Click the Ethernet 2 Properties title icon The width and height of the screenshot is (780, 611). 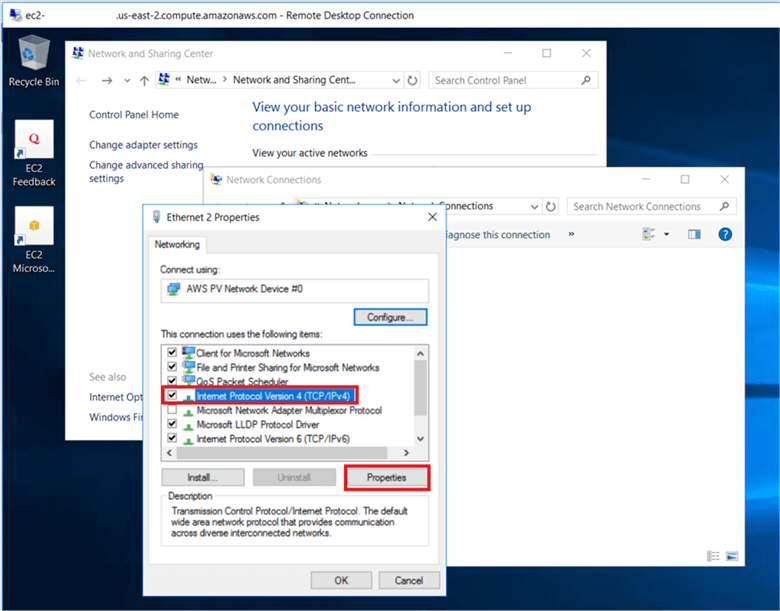coord(156,217)
